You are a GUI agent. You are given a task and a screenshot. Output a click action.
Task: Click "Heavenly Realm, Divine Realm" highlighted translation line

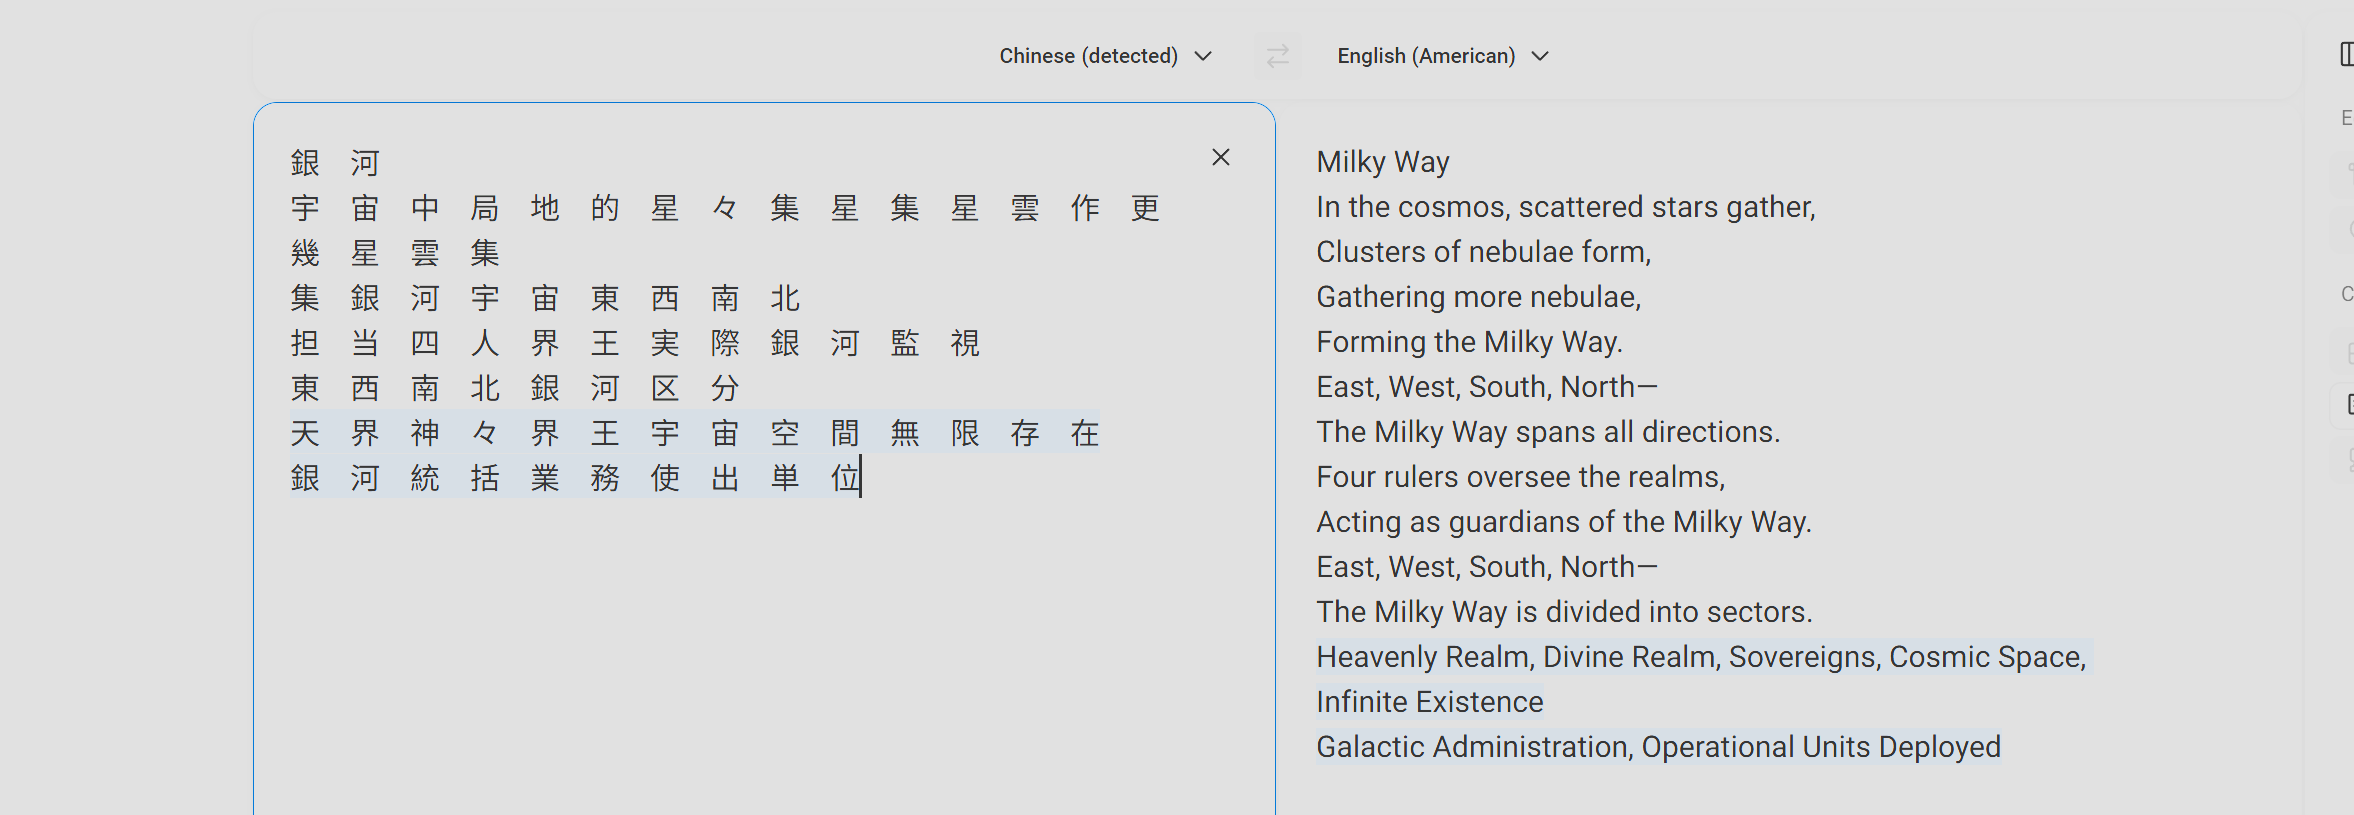coord(1701,657)
